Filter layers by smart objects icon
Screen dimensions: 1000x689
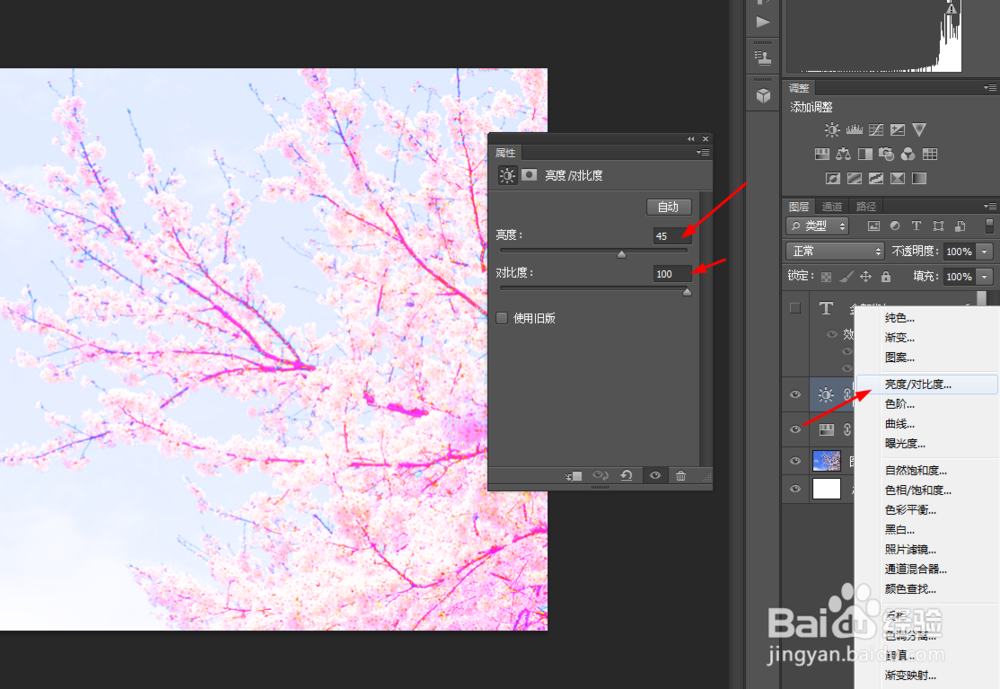click(960, 226)
